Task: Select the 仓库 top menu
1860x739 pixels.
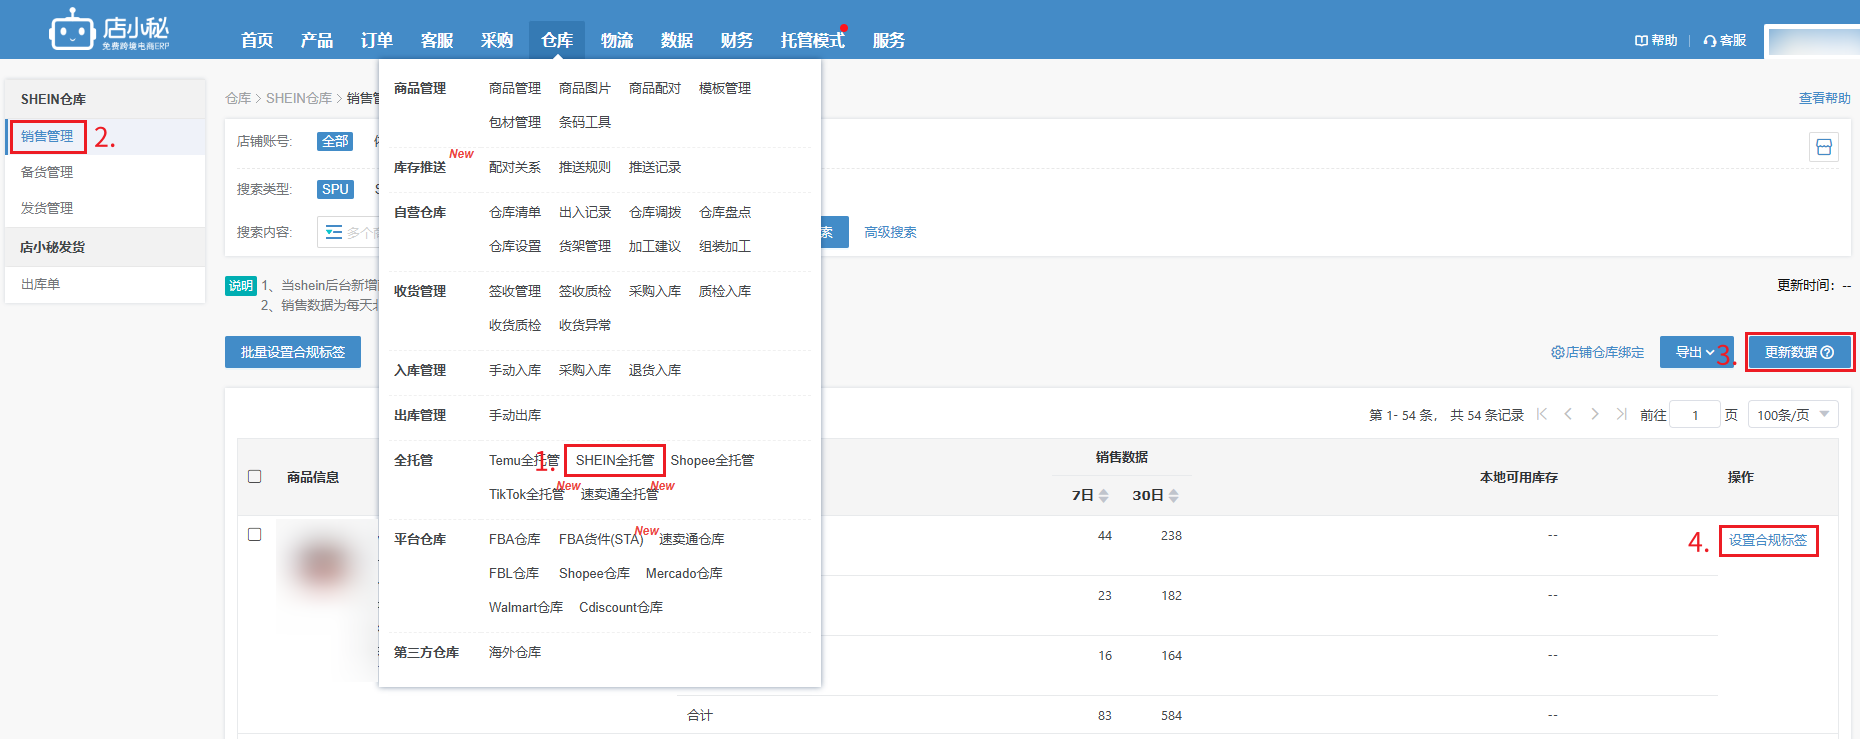Action: pyautogui.click(x=557, y=40)
